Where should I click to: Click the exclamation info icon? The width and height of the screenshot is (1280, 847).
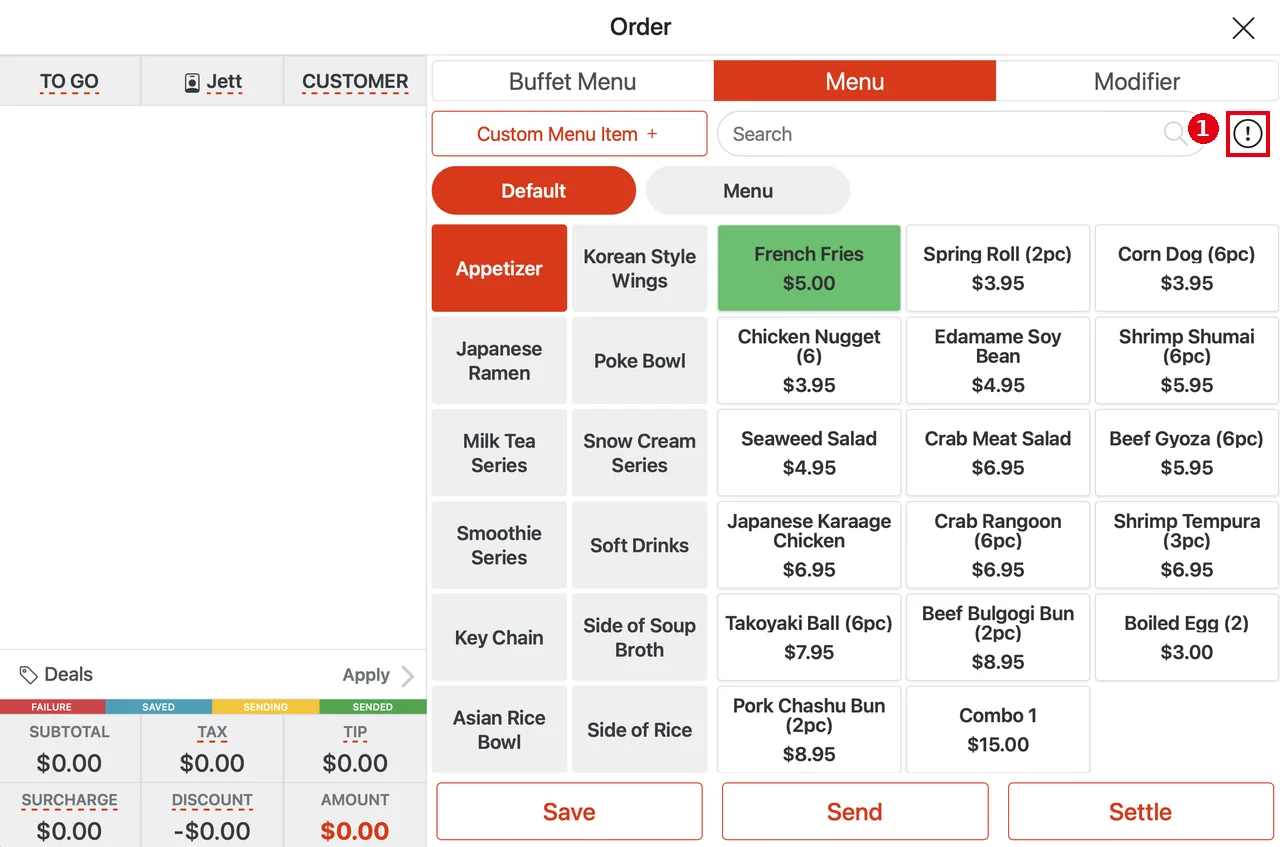click(x=1247, y=134)
